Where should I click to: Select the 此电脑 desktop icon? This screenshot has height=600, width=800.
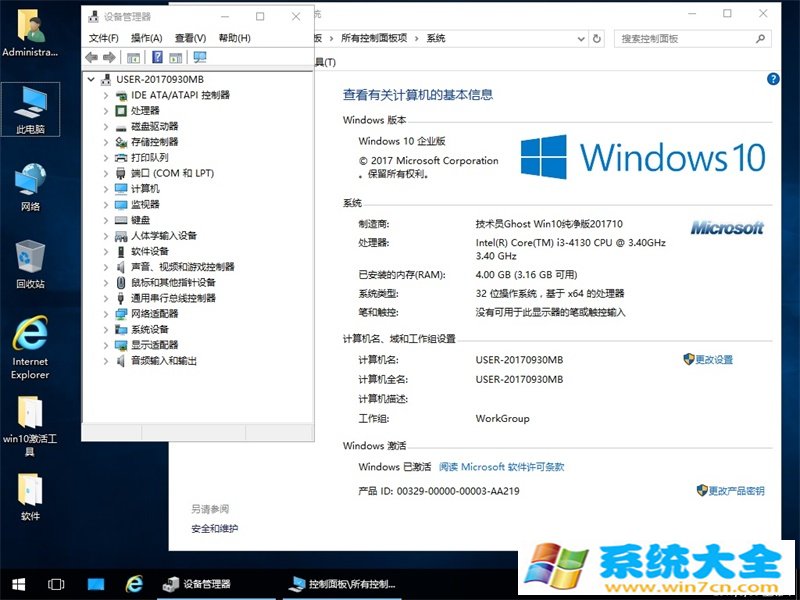[x=30, y=109]
